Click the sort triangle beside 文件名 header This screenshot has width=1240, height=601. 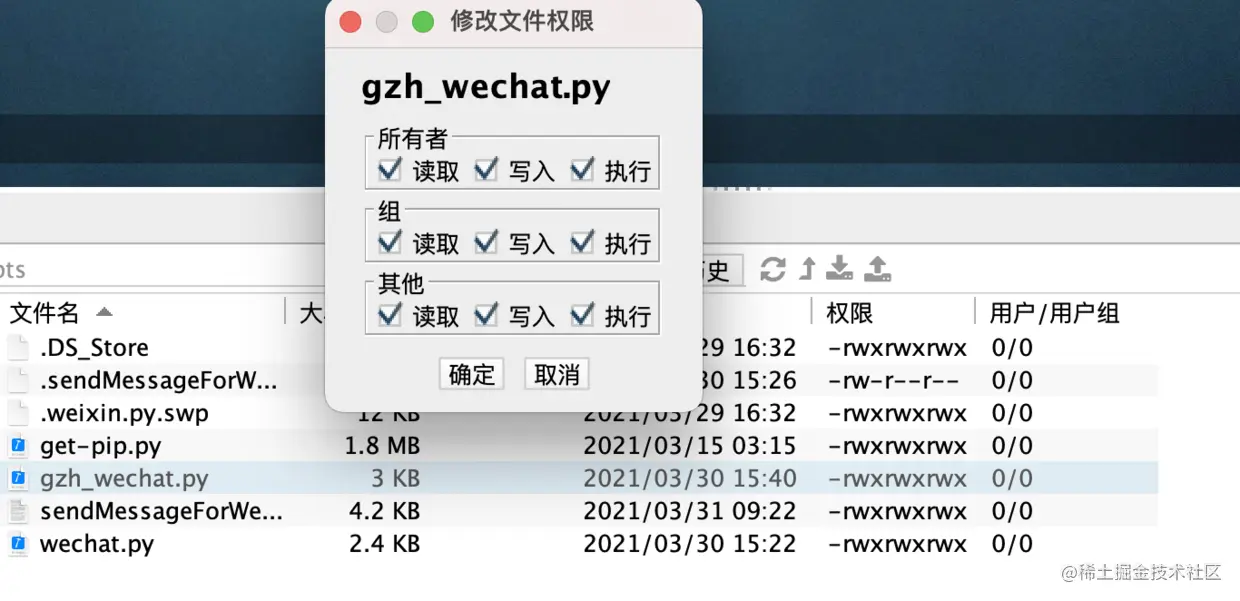tap(104, 311)
